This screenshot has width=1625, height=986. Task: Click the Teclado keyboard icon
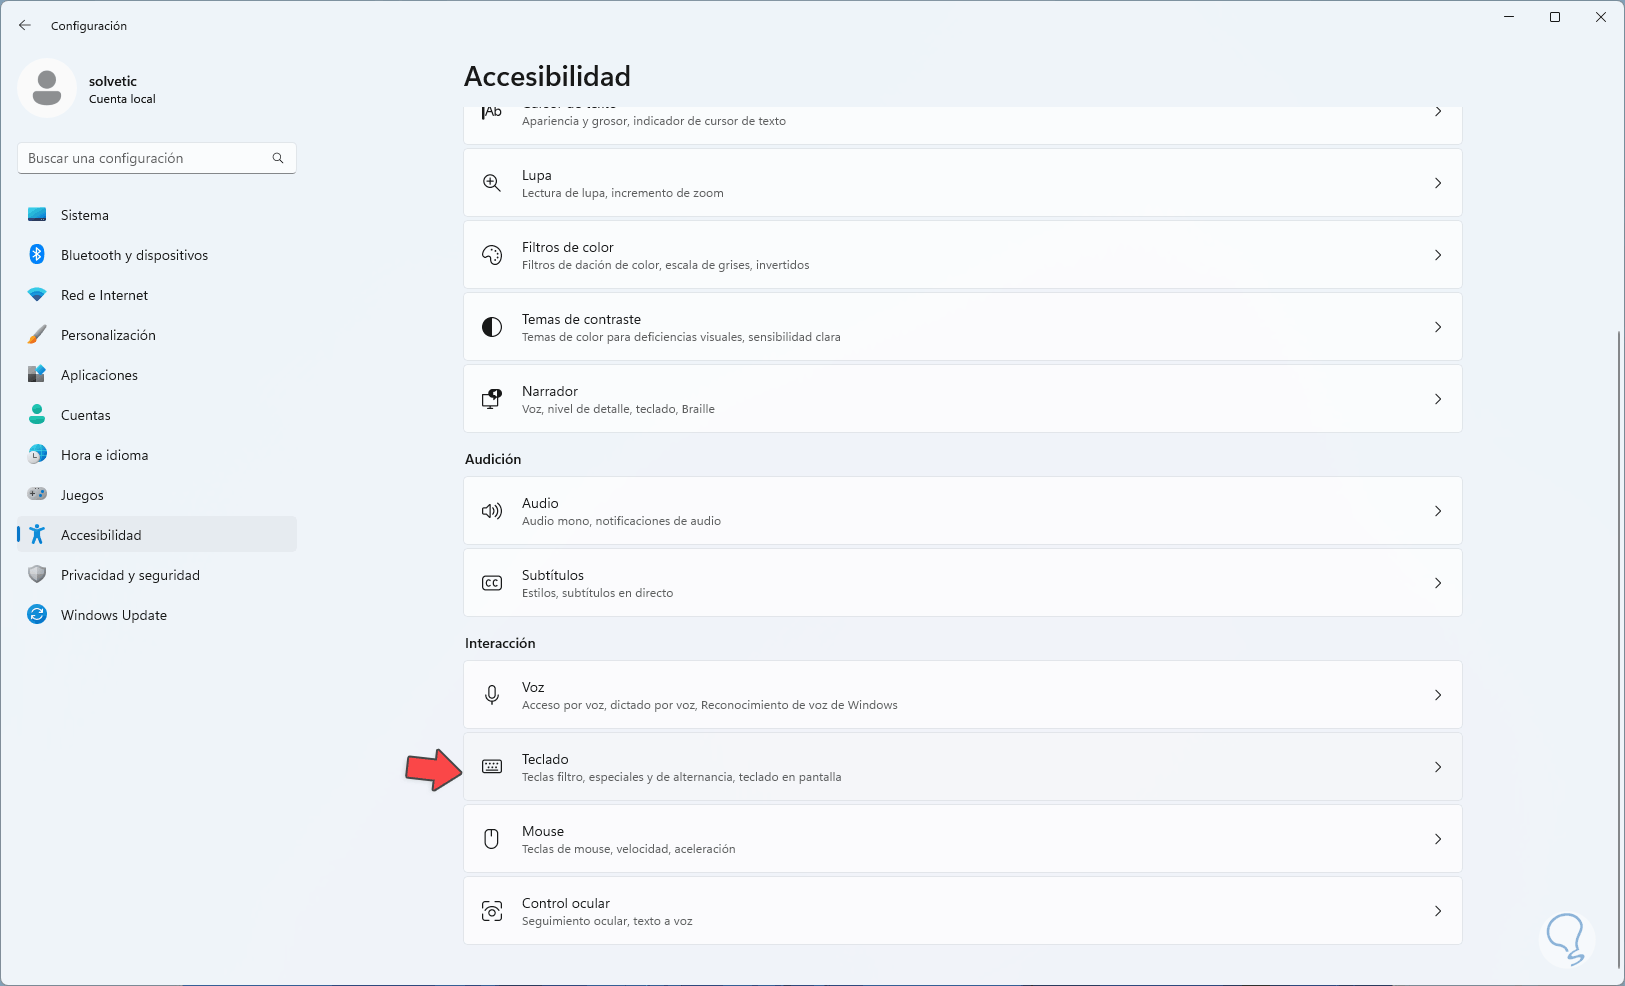[492, 767]
